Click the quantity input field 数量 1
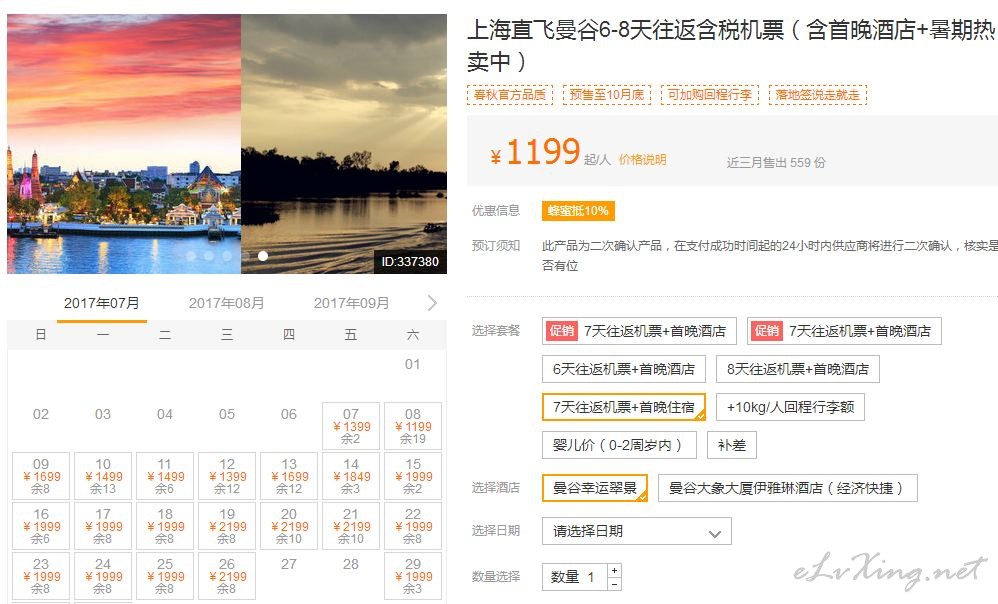 coord(575,577)
